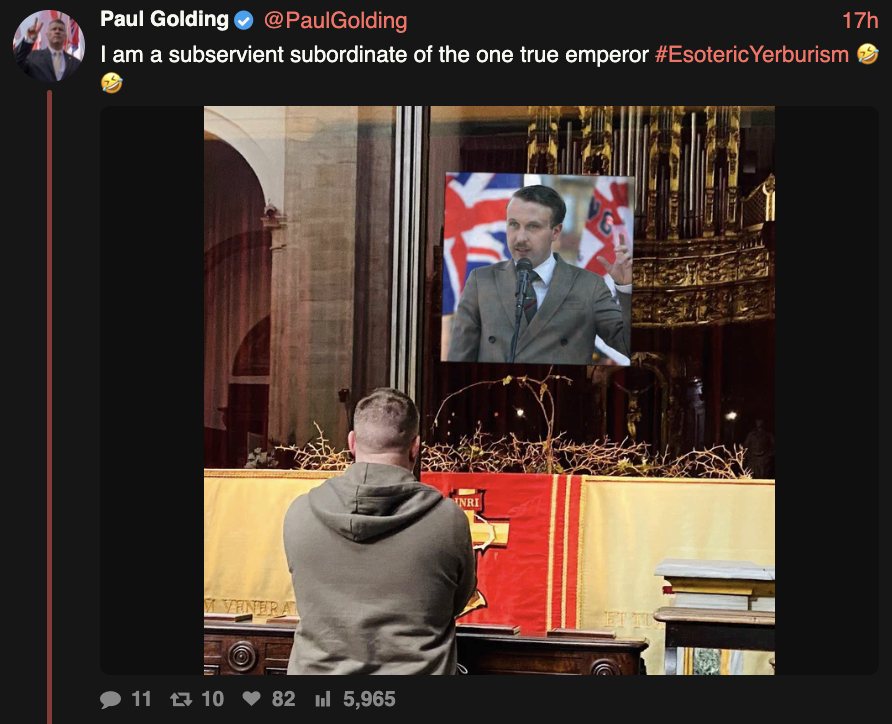Viewport: 892px width, 724px height.
Task: Click the 17h timestamp
Action: click(x=860, y=20)
